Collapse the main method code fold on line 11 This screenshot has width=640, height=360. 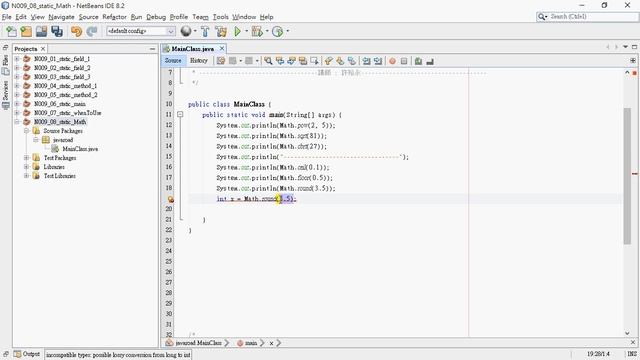180,115
